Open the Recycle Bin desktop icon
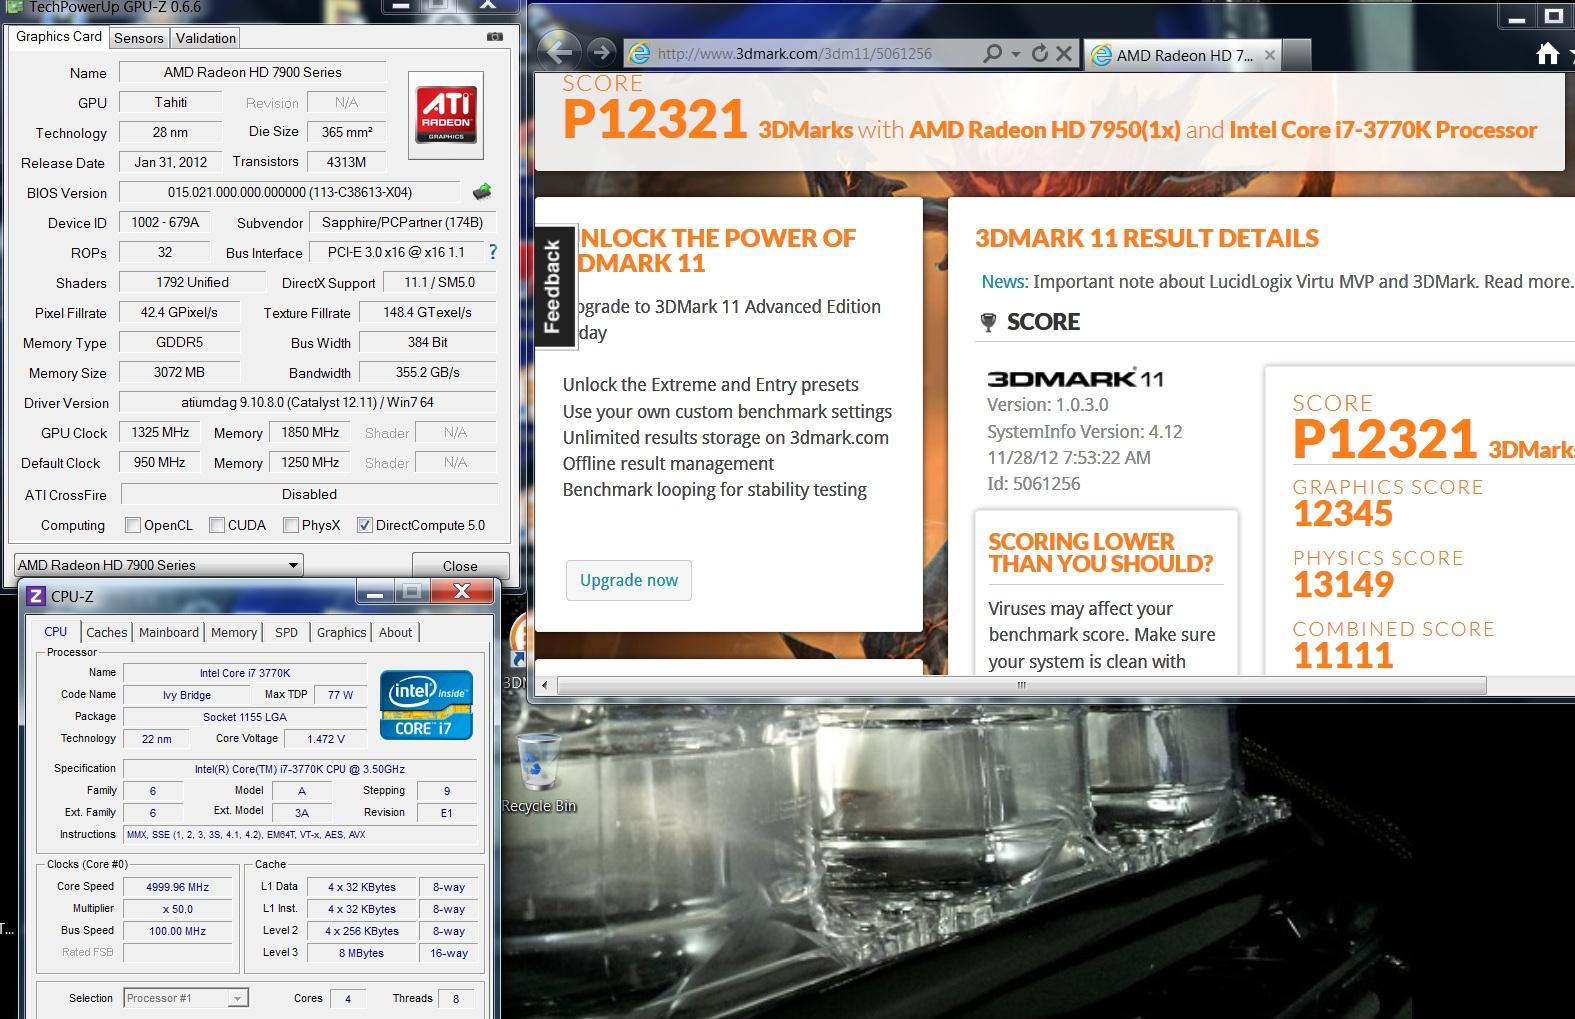This screenshot has height=1019, width=1575. click(x=540, y=772)
